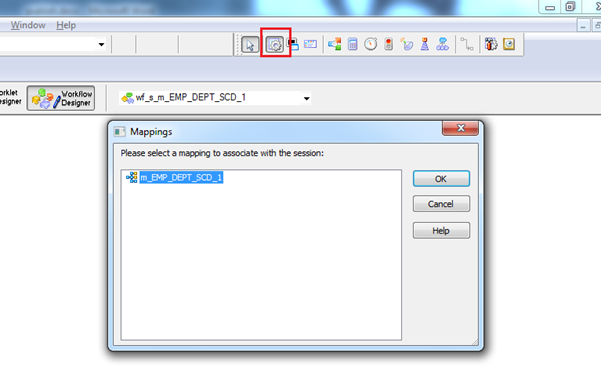Click the mapping icon beside m_EMP_DEPT_SCD_1
Screen dimensions: 601x375
(132, 178)
